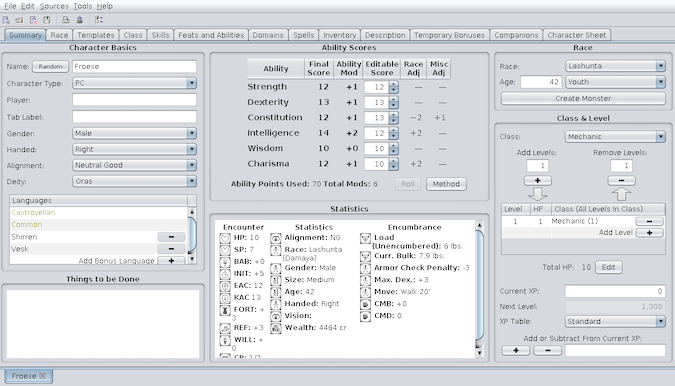Viewport: 675px width, 386px height.
Task: Open the Alignment dropdown showing Neutral Good
Action: [134, 165]
